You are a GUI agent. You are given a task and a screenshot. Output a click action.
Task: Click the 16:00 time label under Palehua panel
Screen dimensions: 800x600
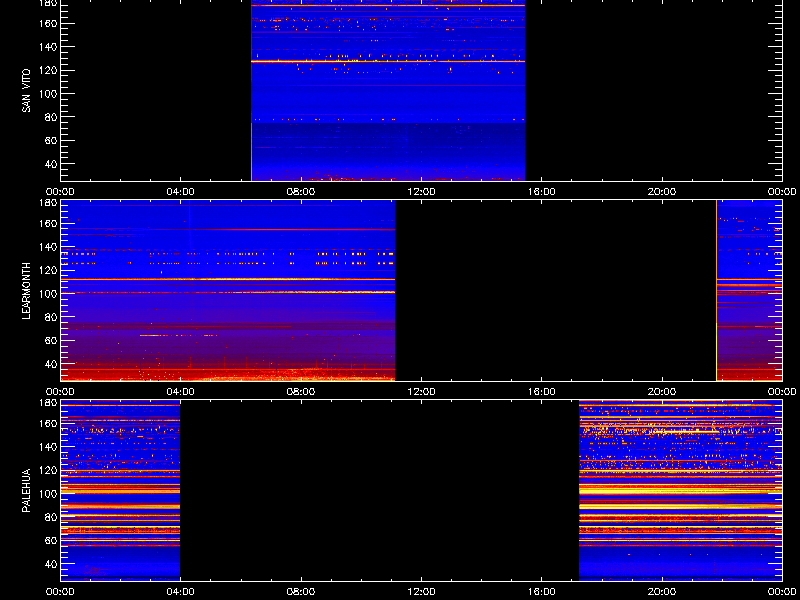[542, 592]
